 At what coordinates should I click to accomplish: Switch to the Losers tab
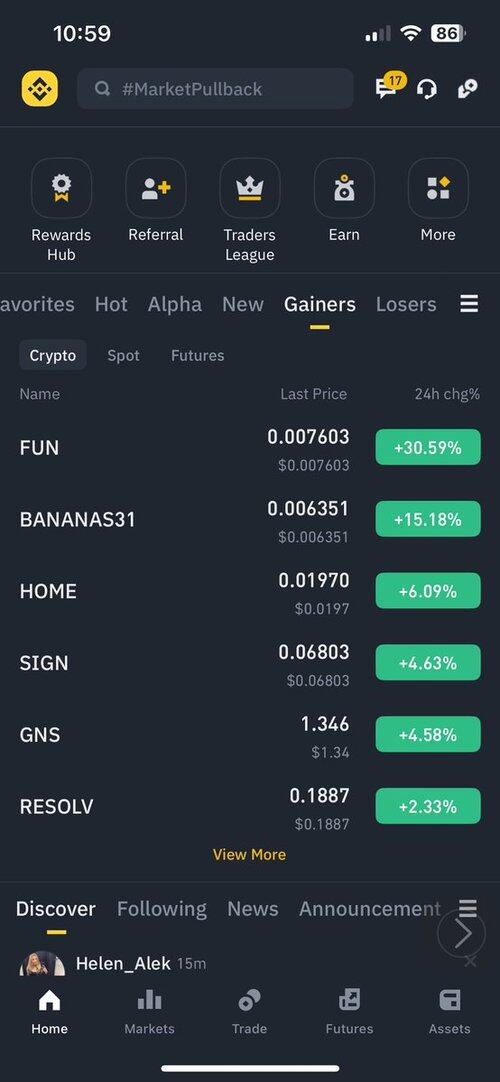(x=406, y=304)
